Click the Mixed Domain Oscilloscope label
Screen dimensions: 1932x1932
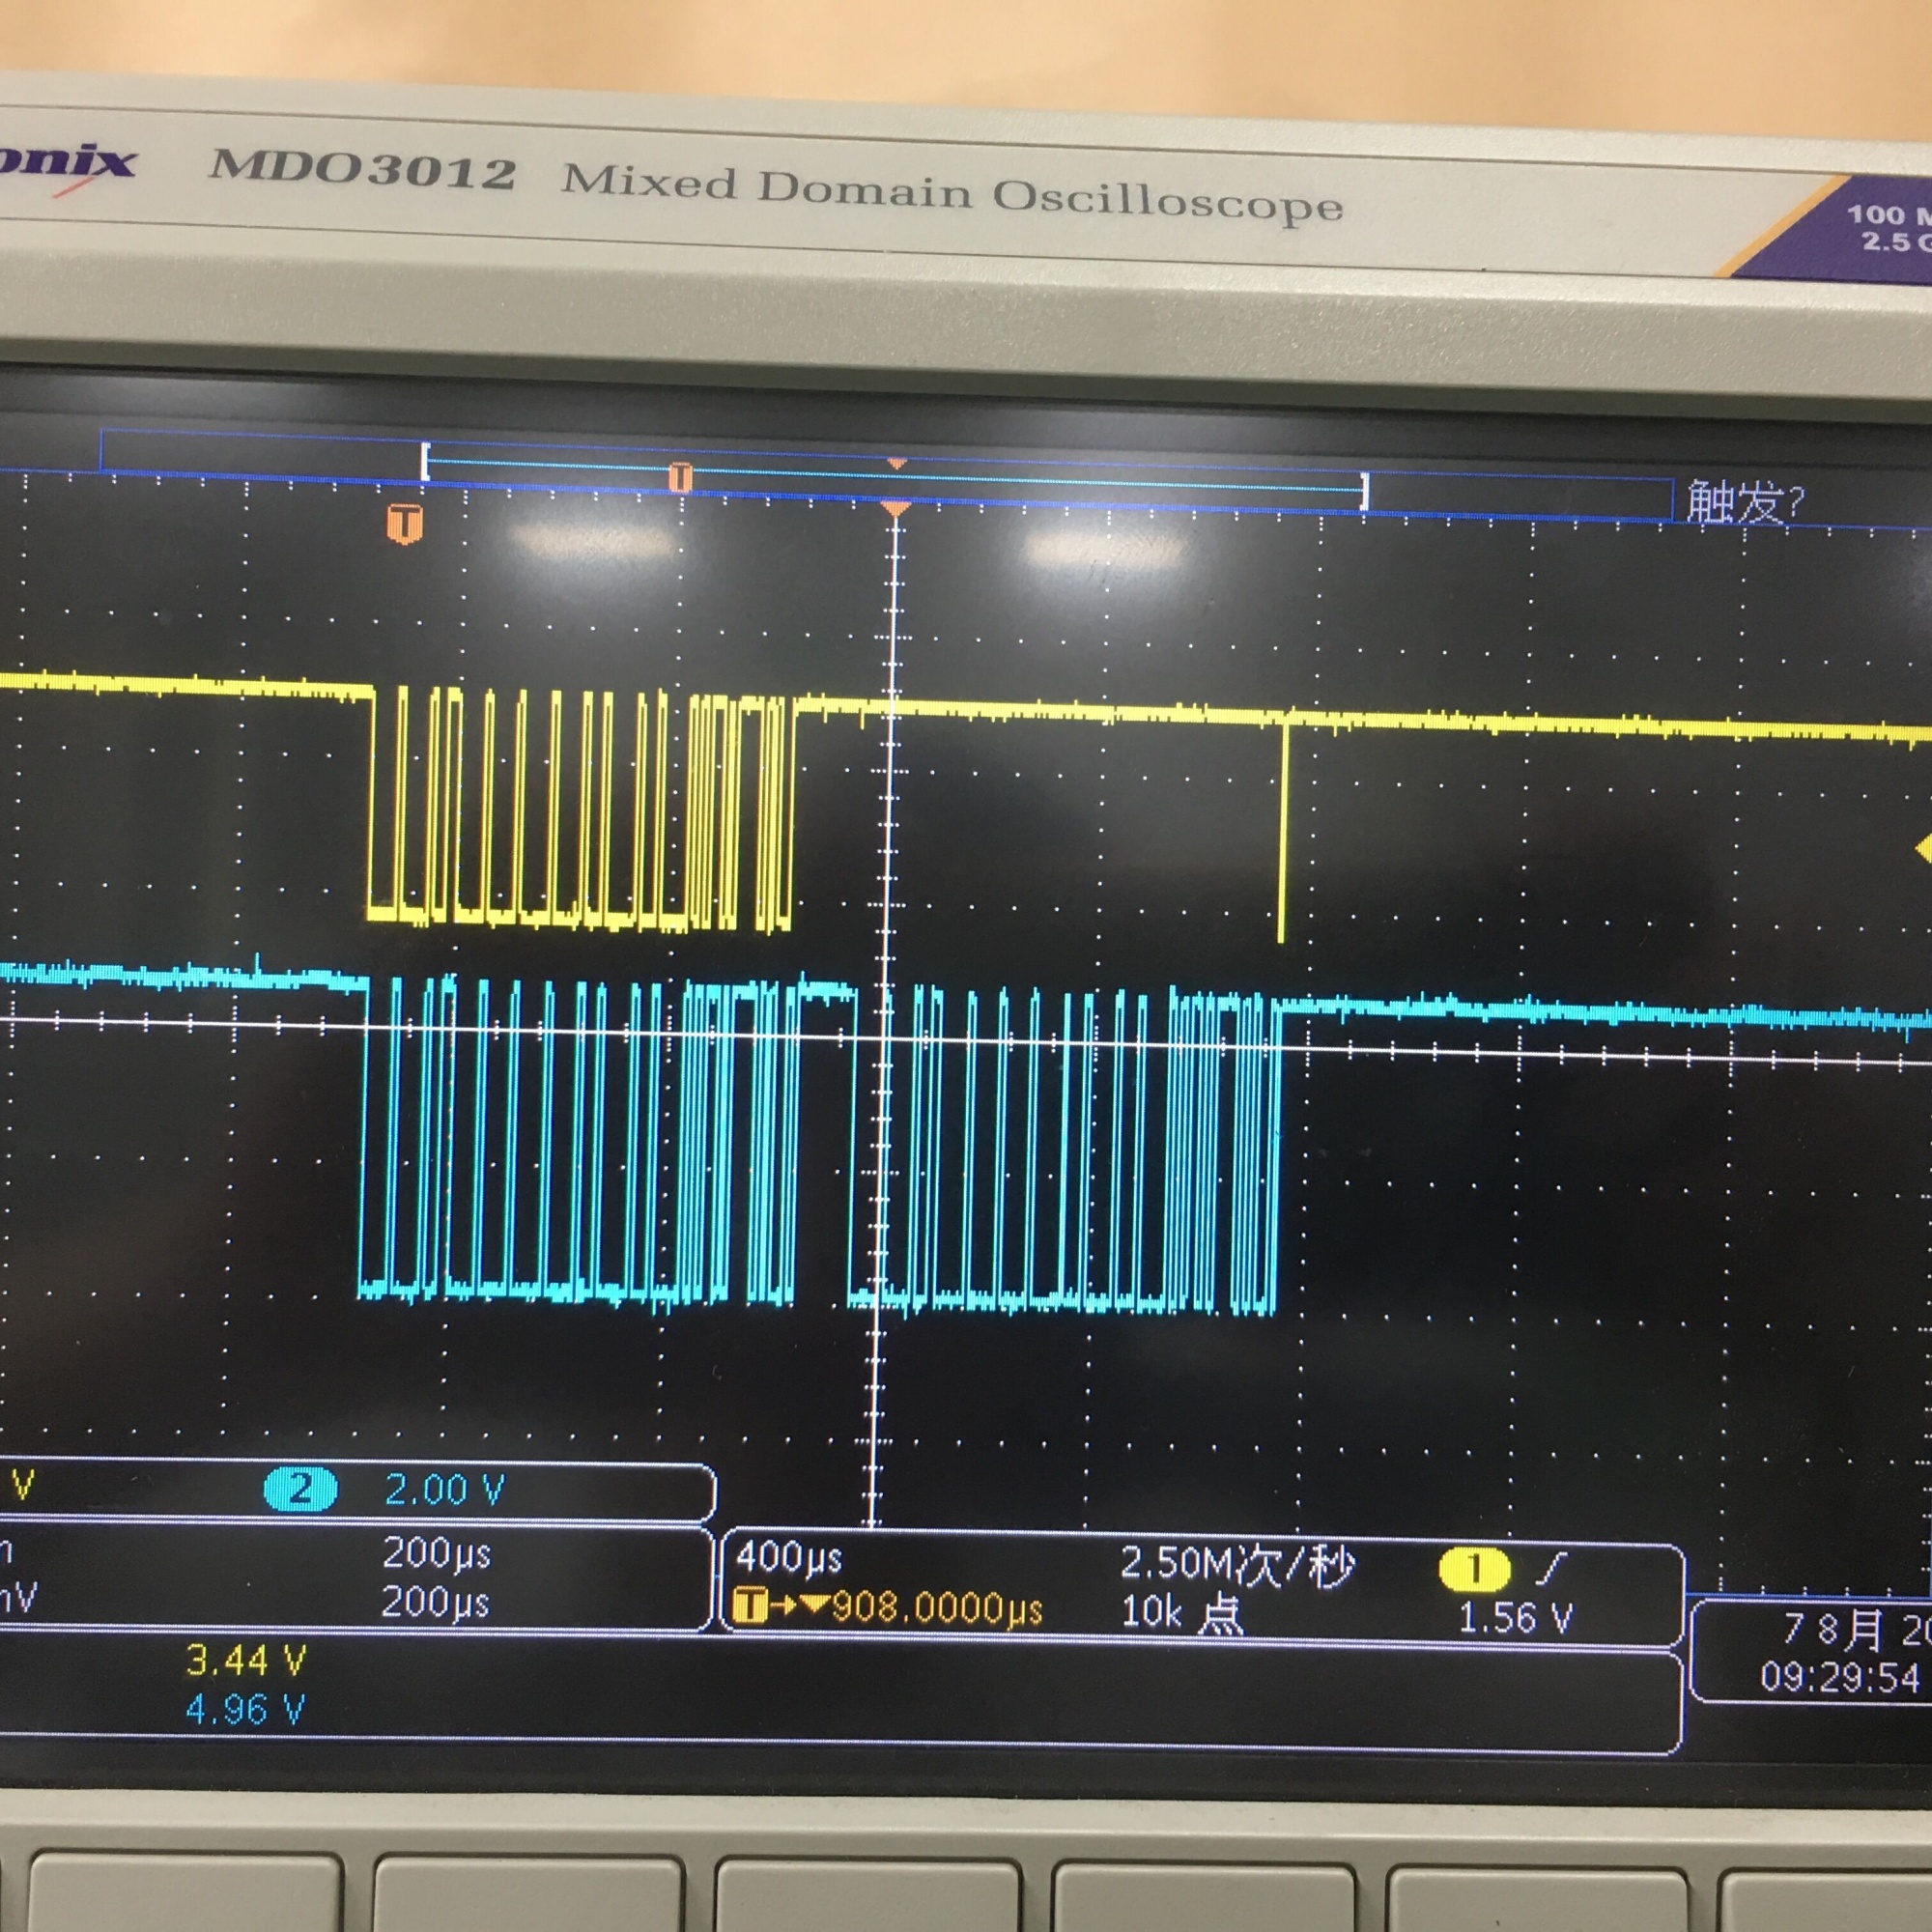952,193
